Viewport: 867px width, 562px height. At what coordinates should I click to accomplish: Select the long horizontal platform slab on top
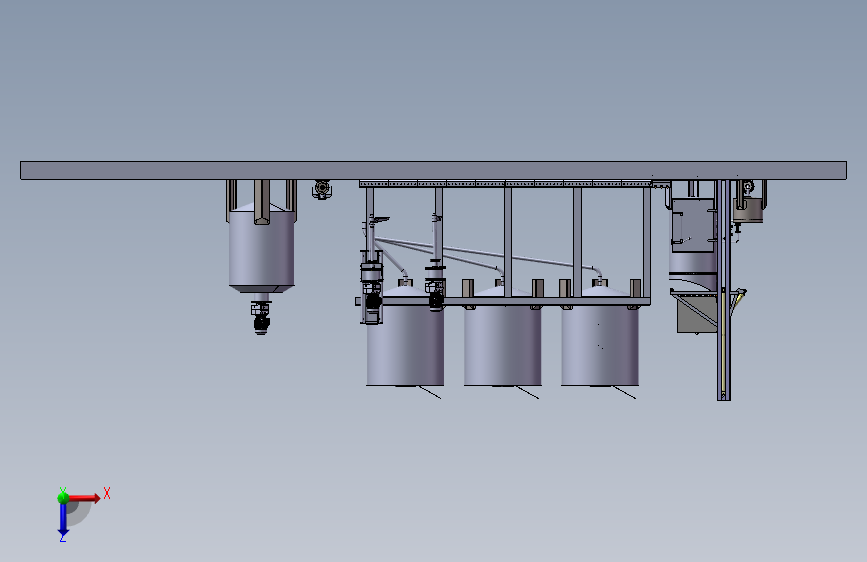pos(434,170)
